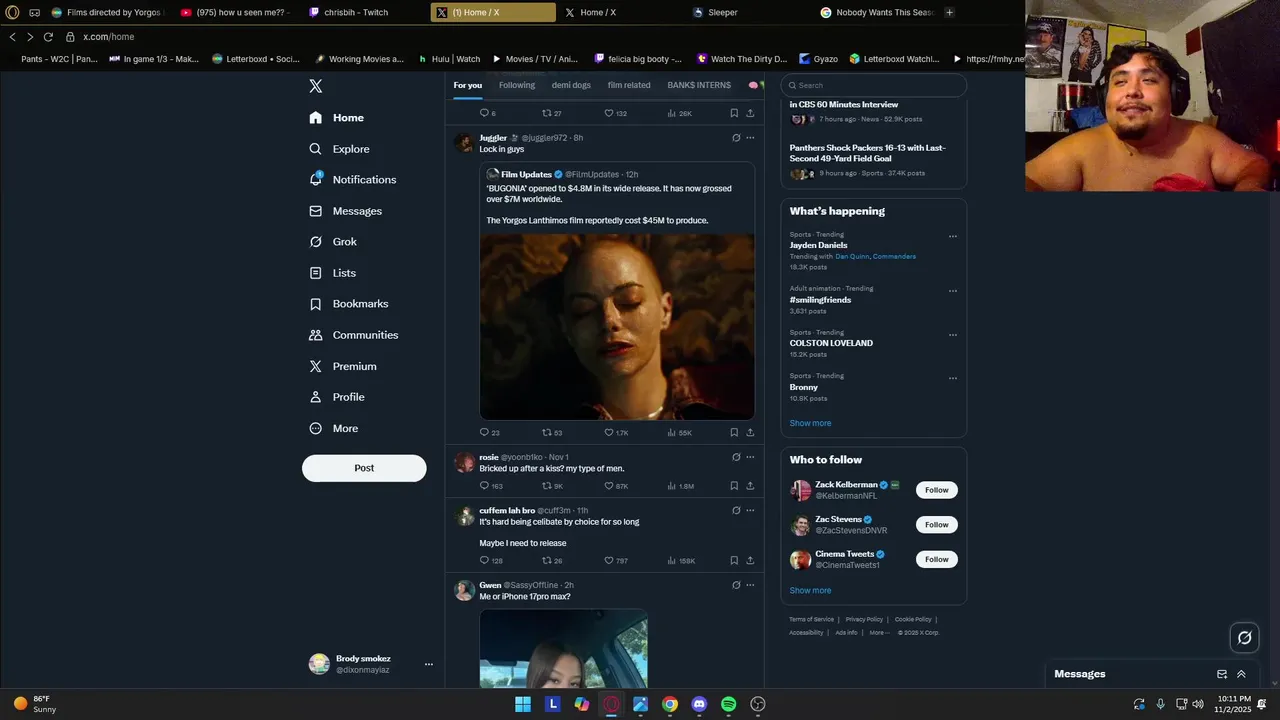The image size is (1280, 720).
Task: Expand the More sidebar menu
Action: tap(334, 428)
